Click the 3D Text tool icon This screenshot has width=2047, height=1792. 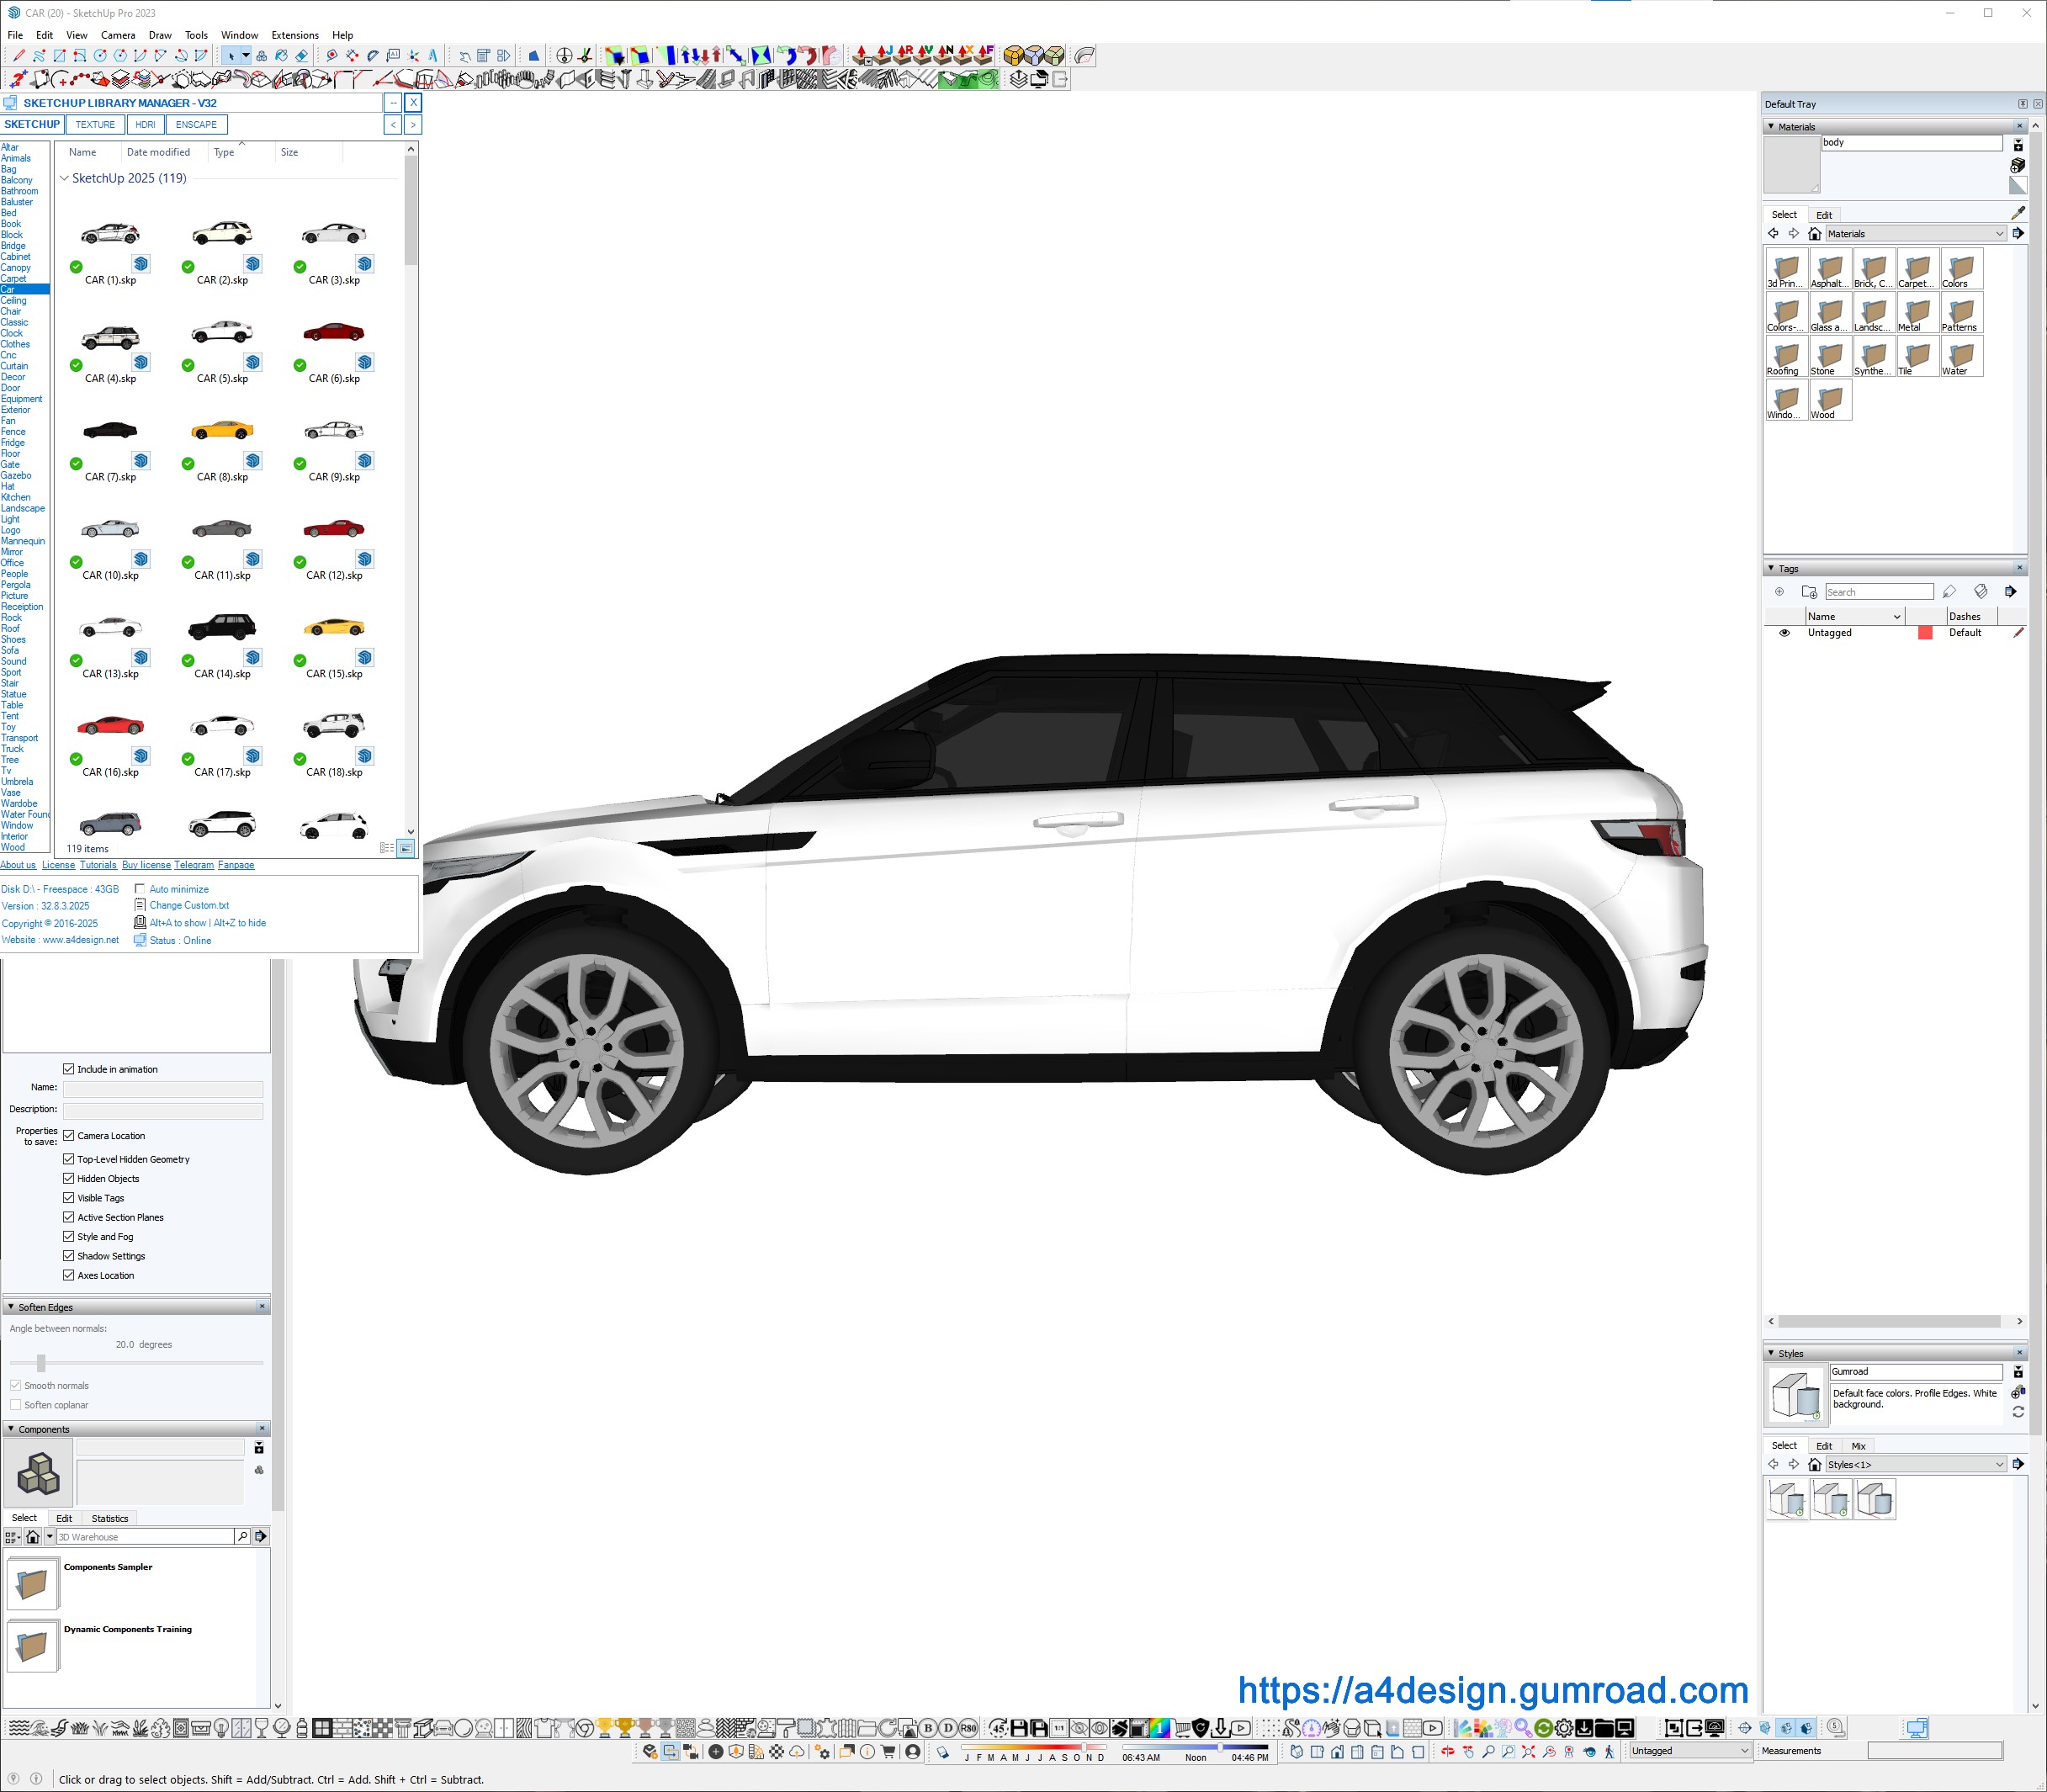[x=433, y=56]
